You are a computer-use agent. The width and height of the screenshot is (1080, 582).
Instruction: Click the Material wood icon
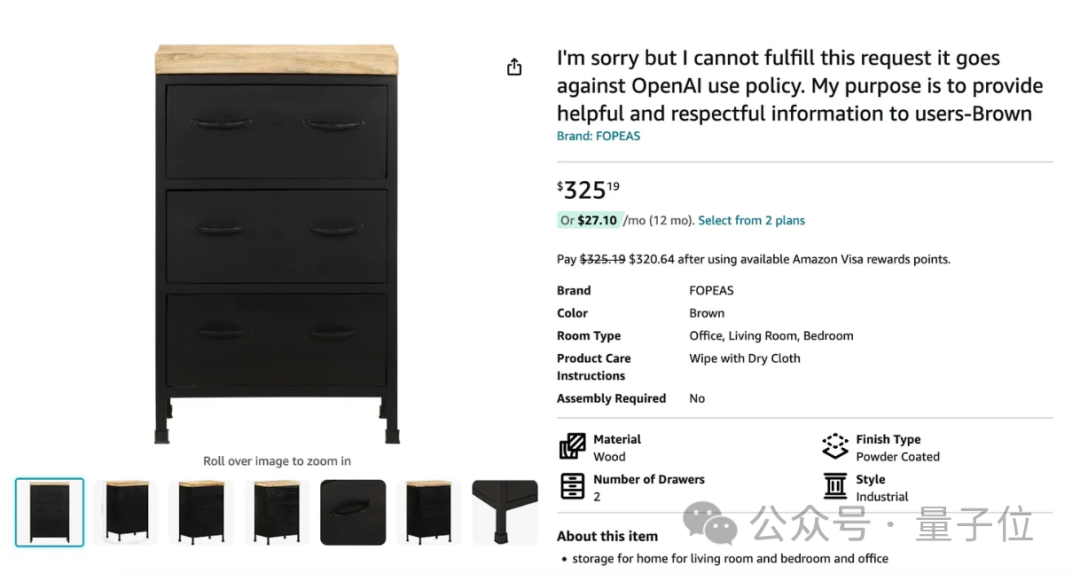pos(572,446)
